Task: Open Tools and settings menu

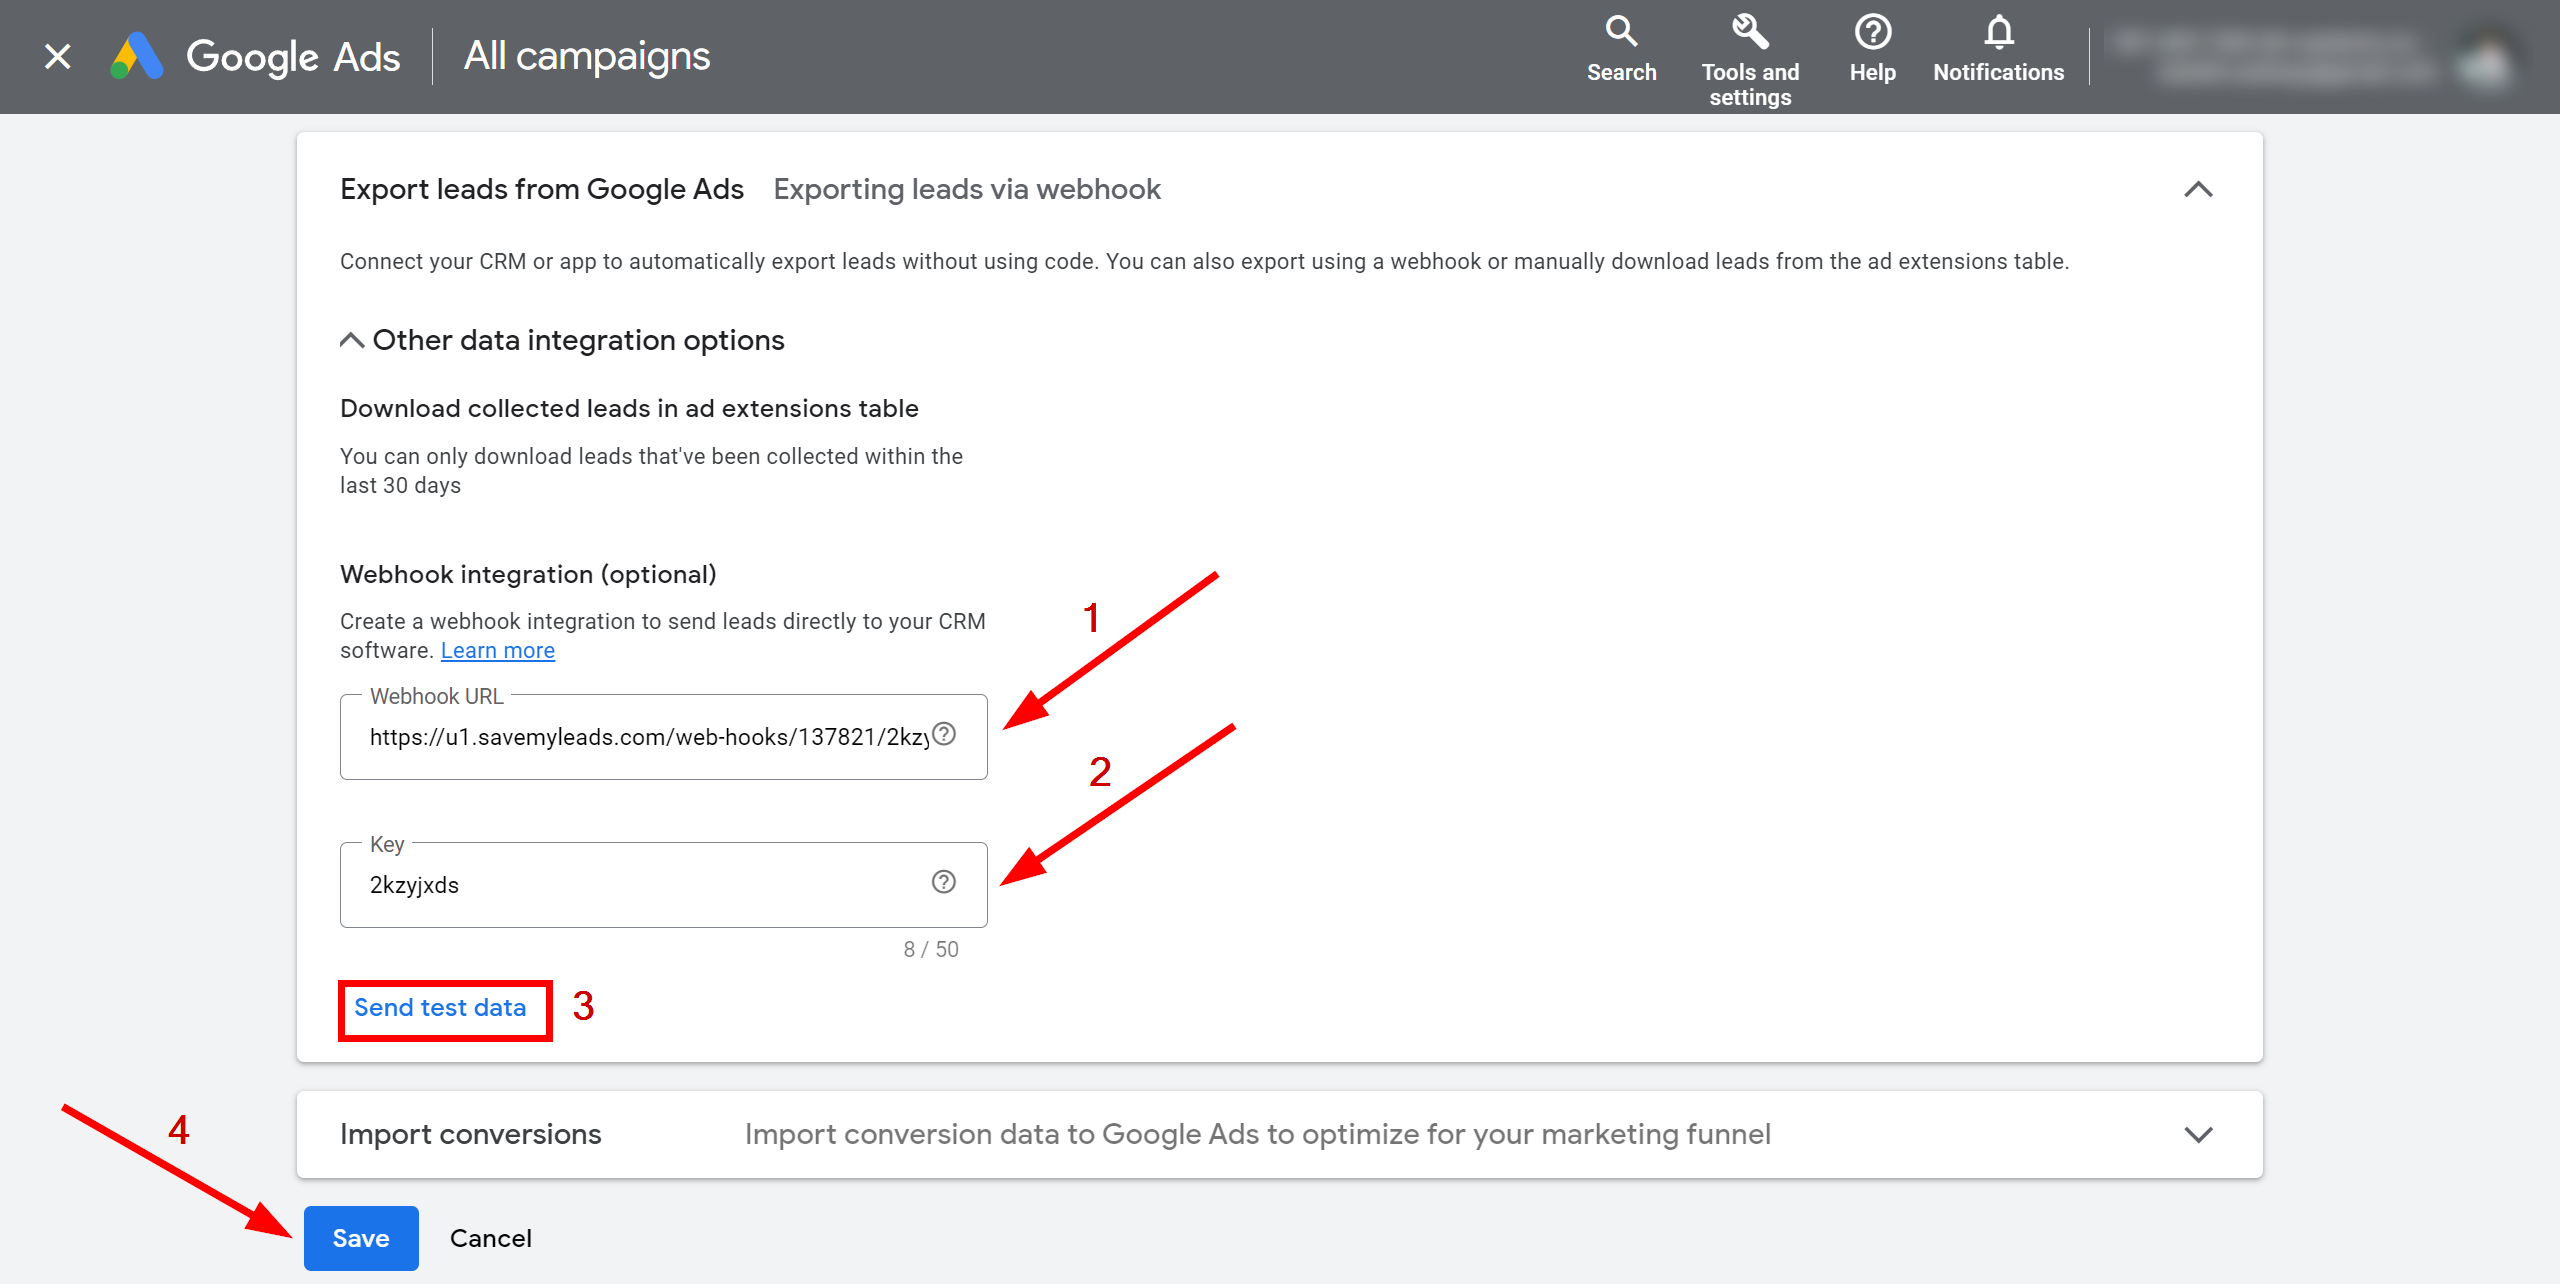Action: coord(1750,60)
